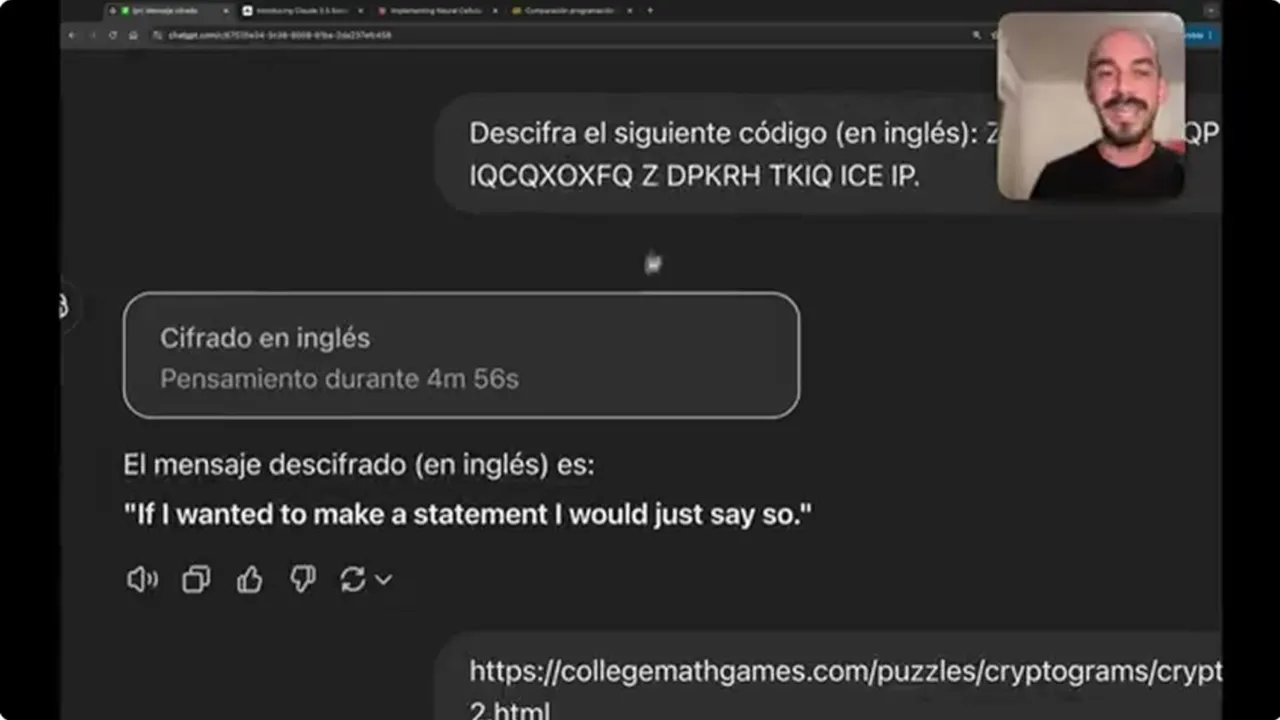This screenshot has height=720, width=1280.
Task: Close the 'Mensaje cifrado' tab
Action: [x=226, y=10]
